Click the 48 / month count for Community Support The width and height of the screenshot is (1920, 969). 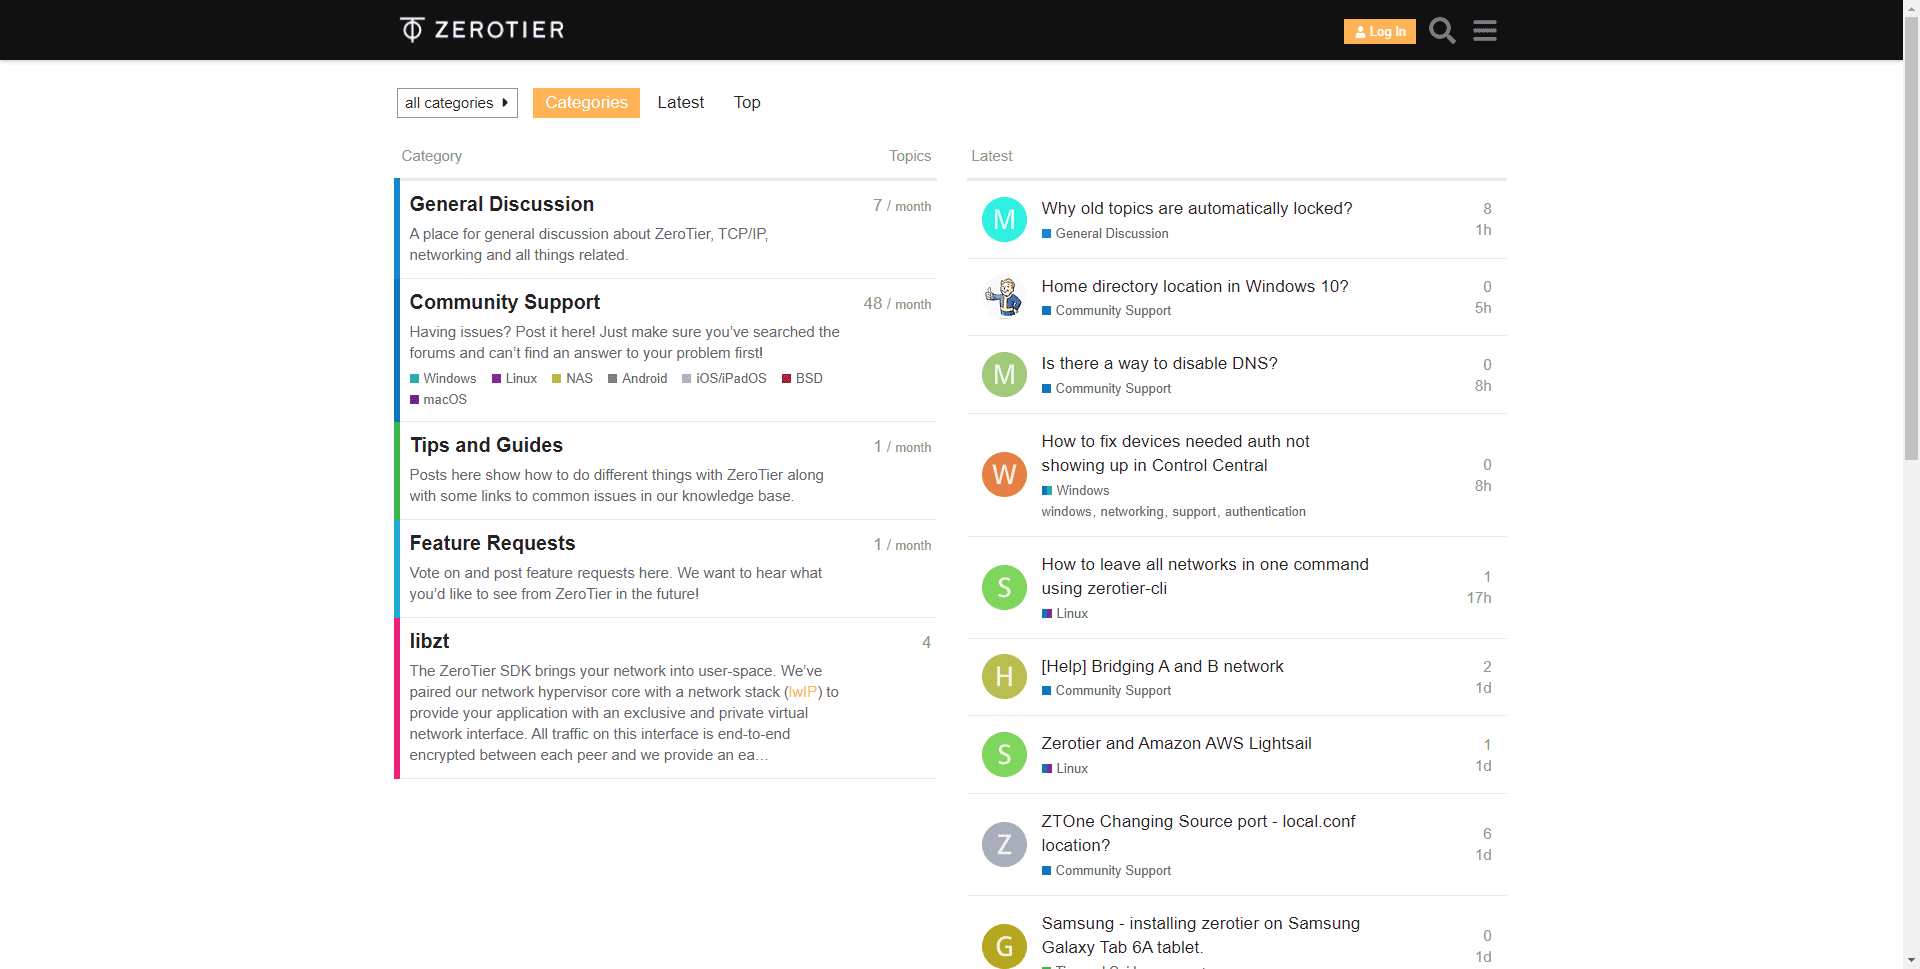(897, 303)
